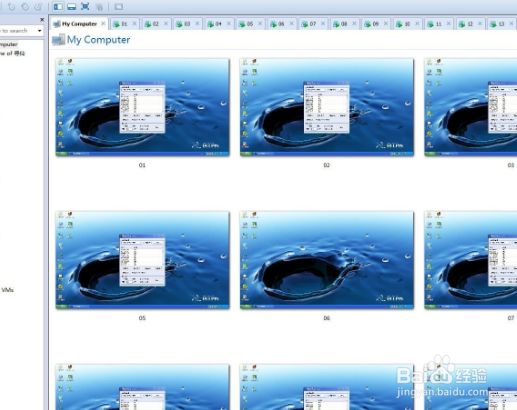Close the 03 tab
This screenshot has height=410, width=517.
[197, 23]
